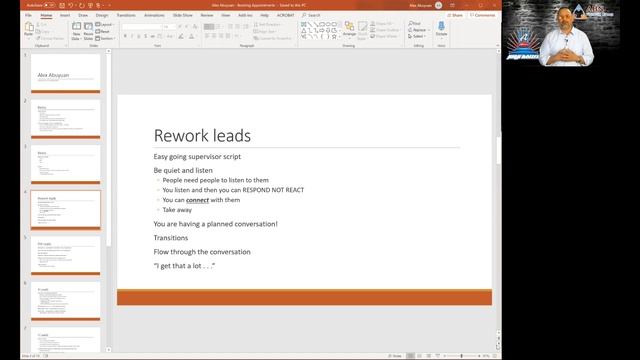Select slide 5 thumbnail
The image size is (640, 360).
[65, 256]
